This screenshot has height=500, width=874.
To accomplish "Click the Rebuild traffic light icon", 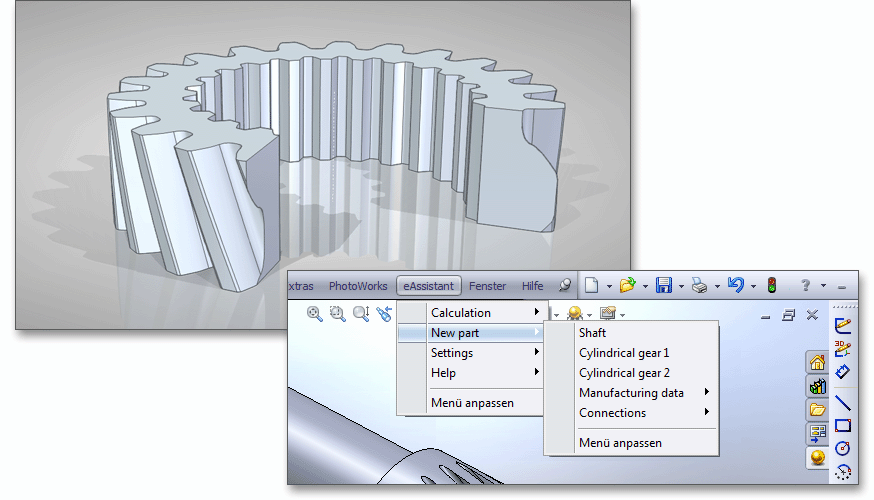I will [771, 286].
